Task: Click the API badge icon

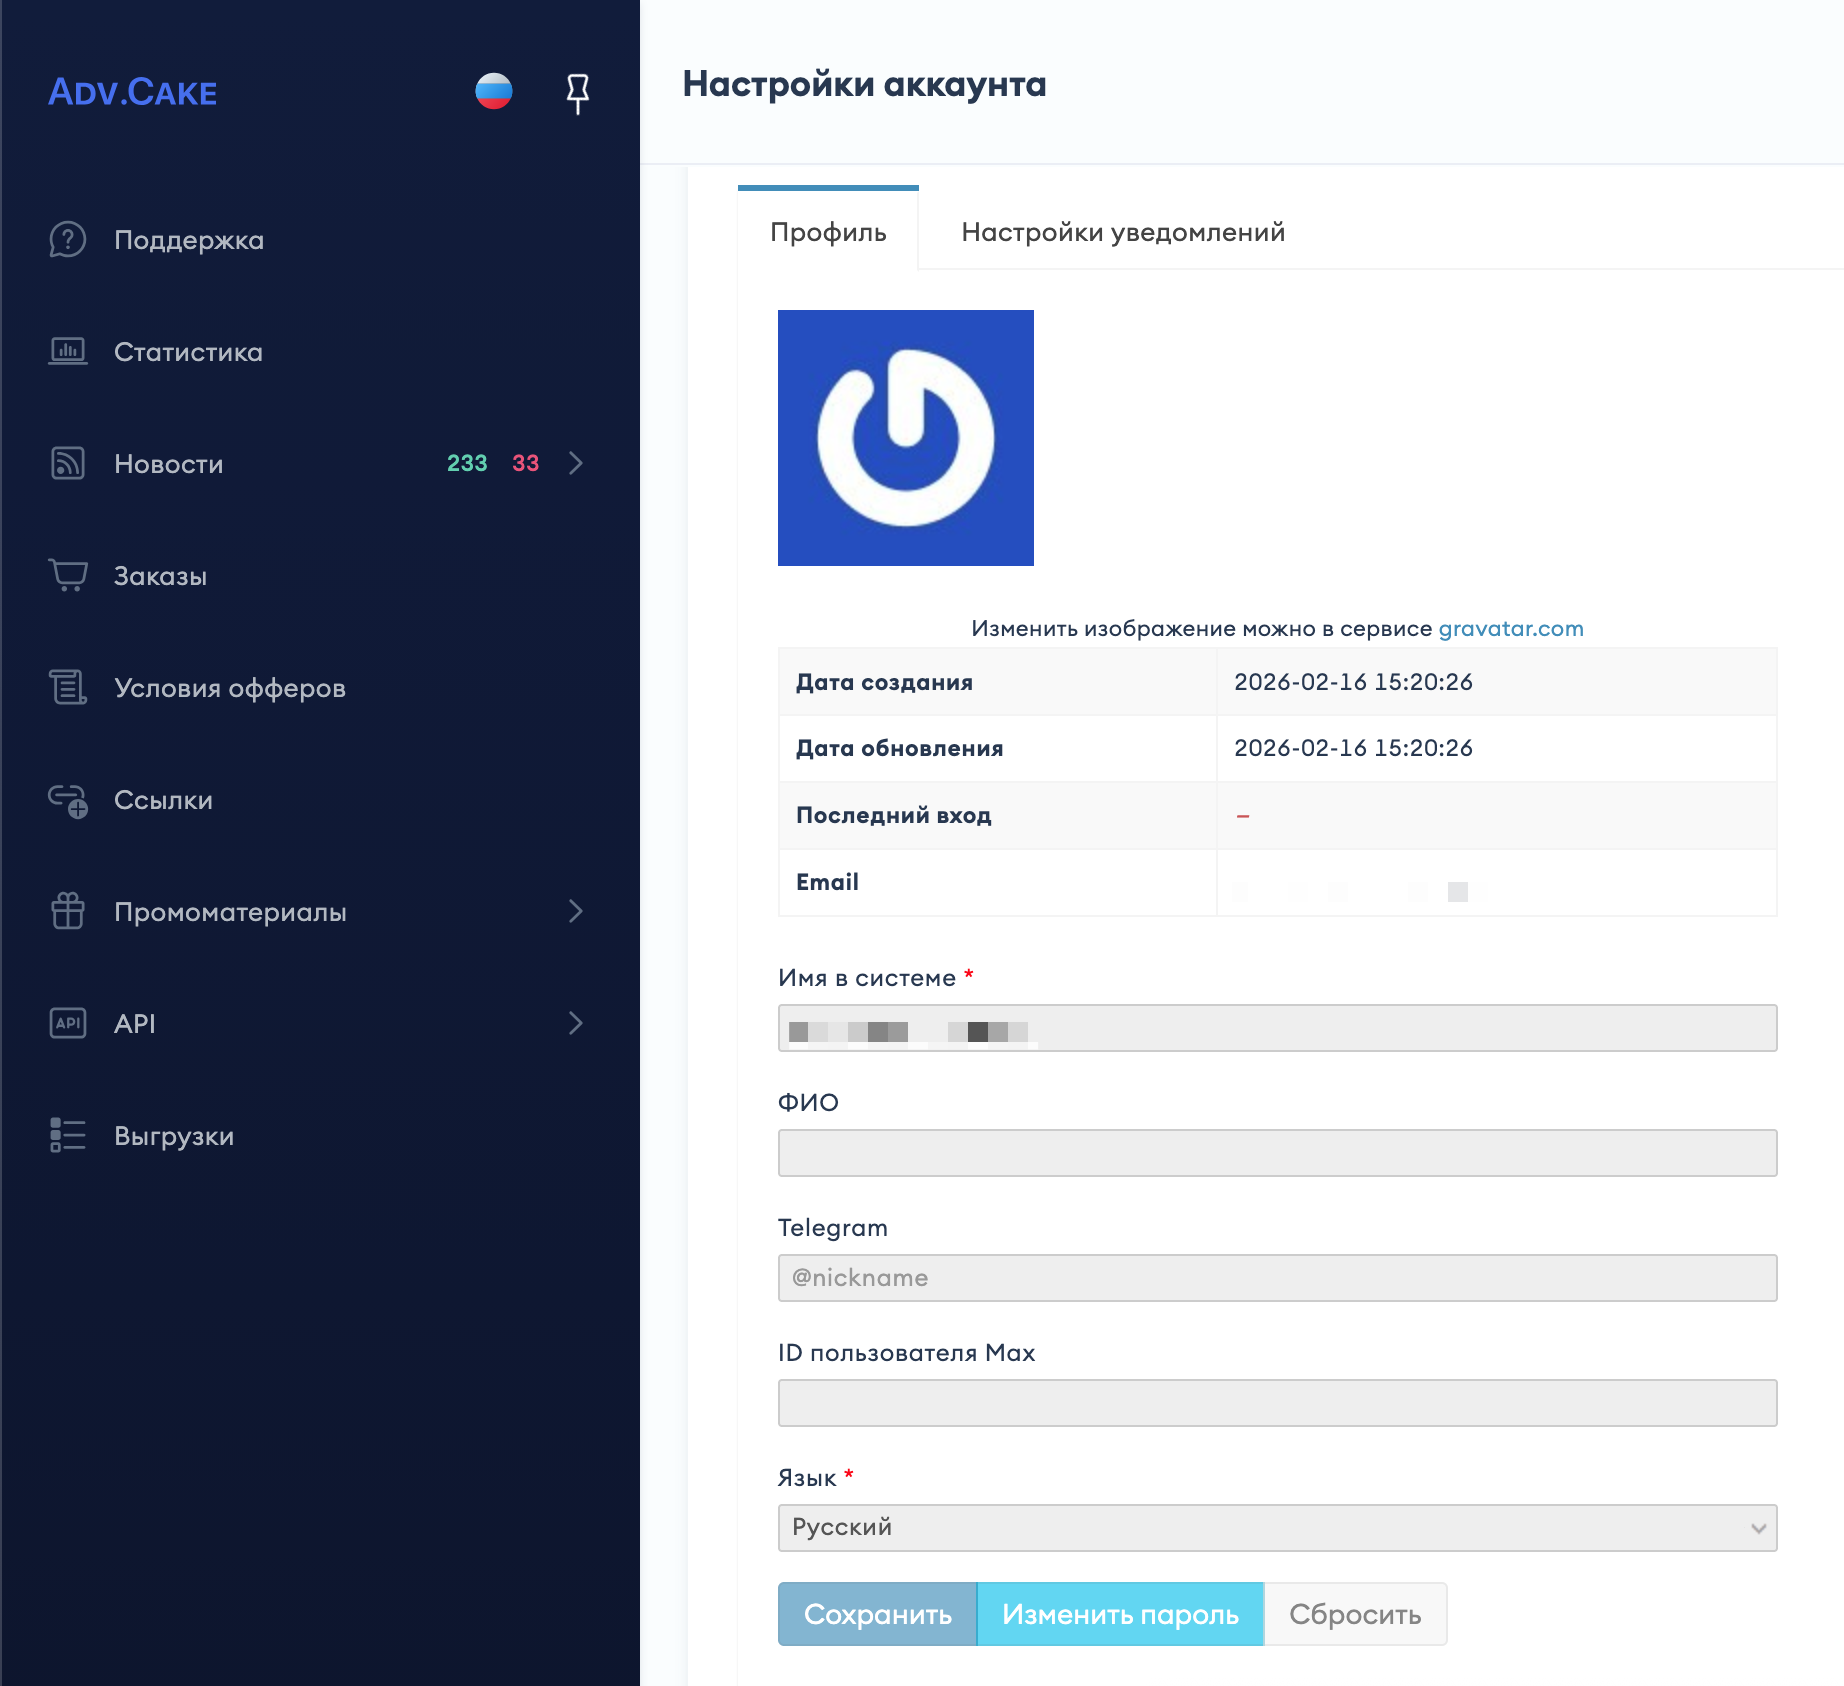Action: (68, 1023)
